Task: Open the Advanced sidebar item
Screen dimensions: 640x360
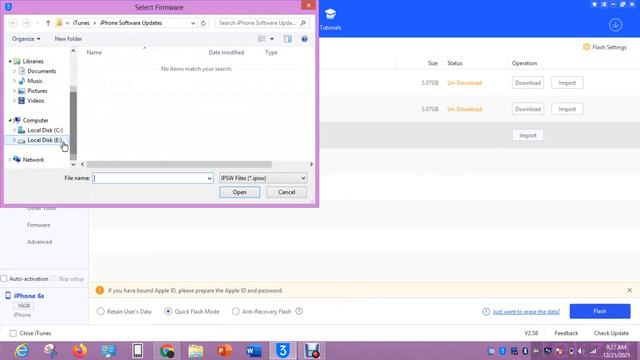Action: (x=40, y=242)
